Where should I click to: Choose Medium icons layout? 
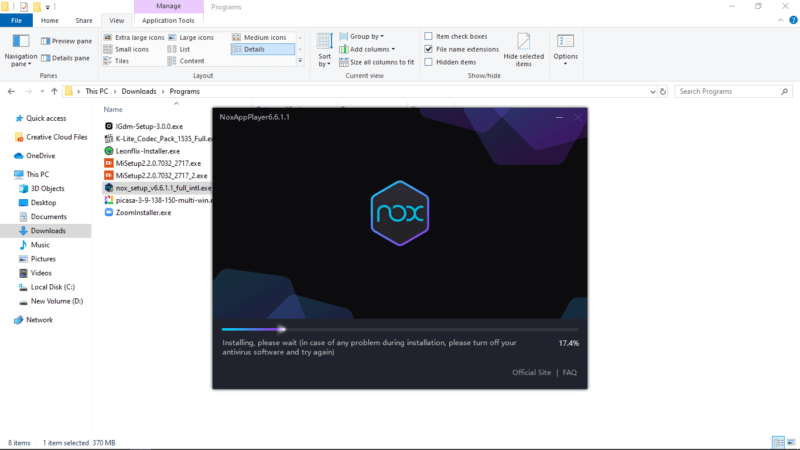(x=260, y=37)
